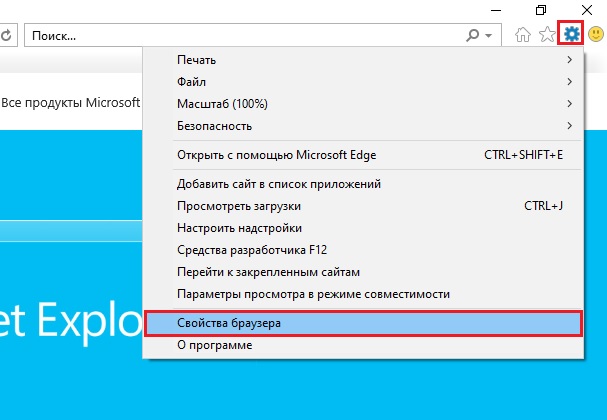
Task: Expand the Файл submenu
Action: [x=363, y=82]
